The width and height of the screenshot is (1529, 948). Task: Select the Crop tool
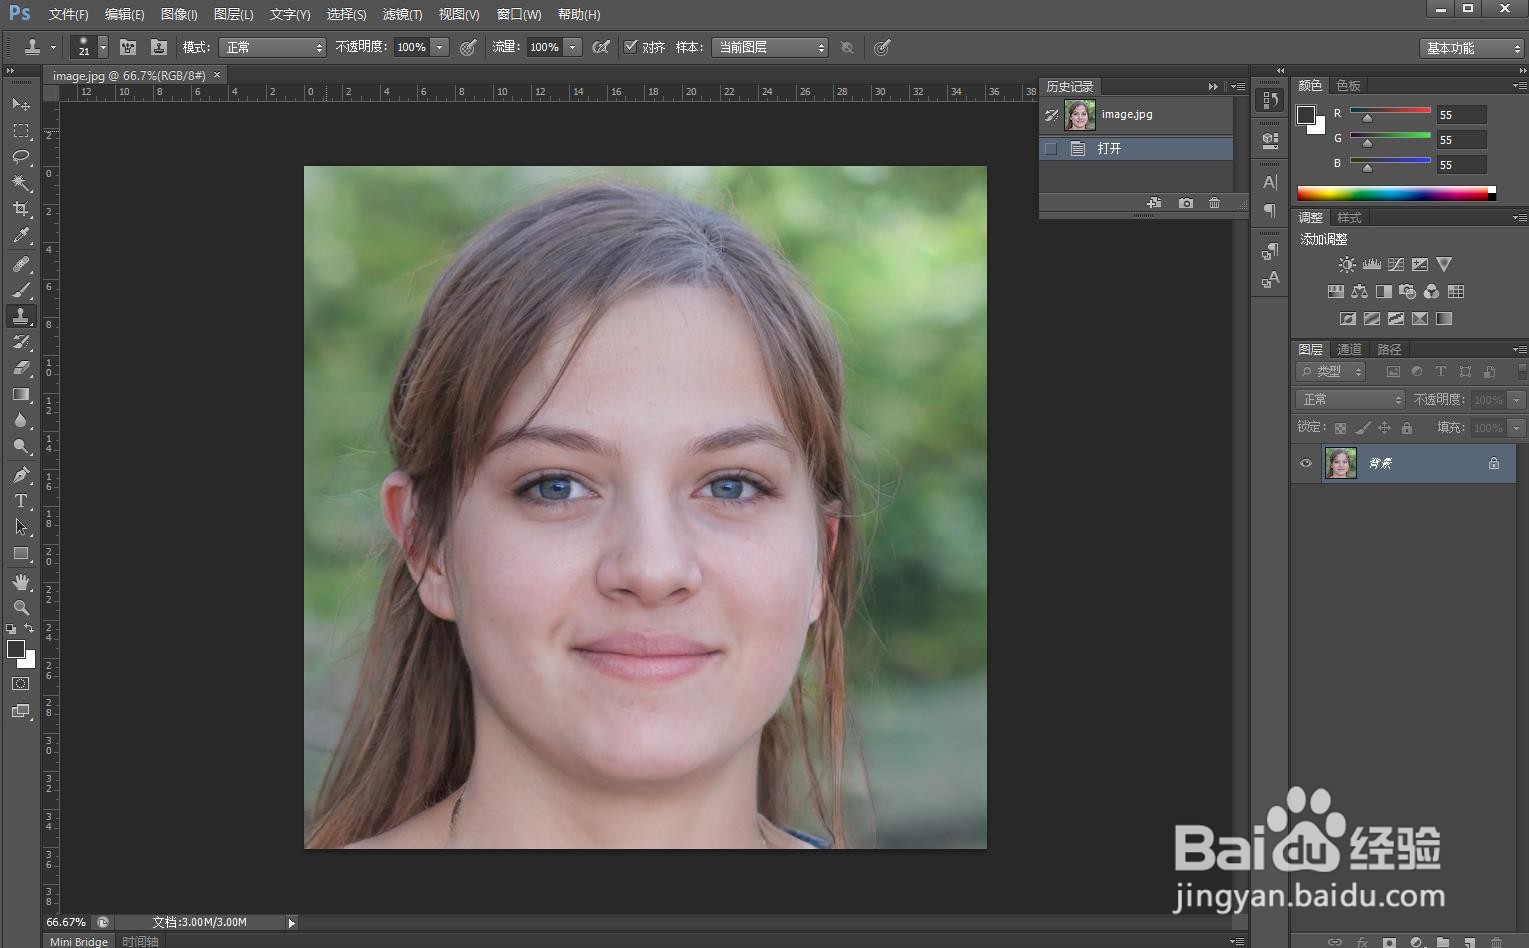[x=21, y=209]
